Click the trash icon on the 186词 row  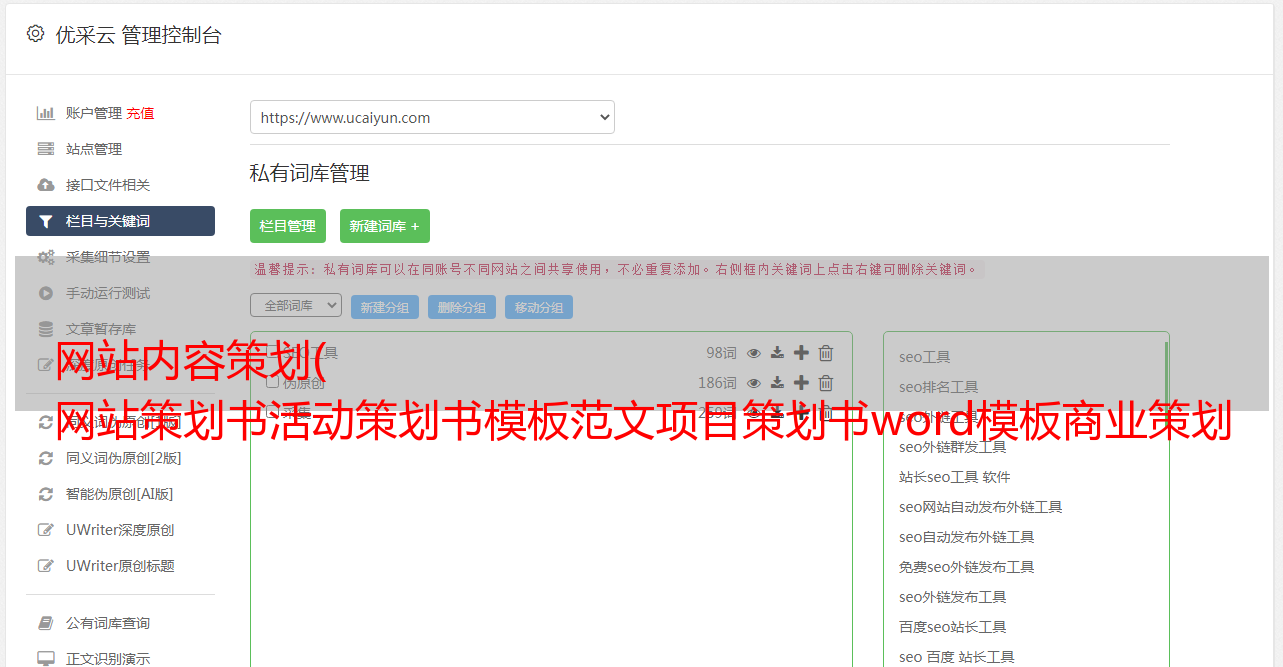pos(826,383)
